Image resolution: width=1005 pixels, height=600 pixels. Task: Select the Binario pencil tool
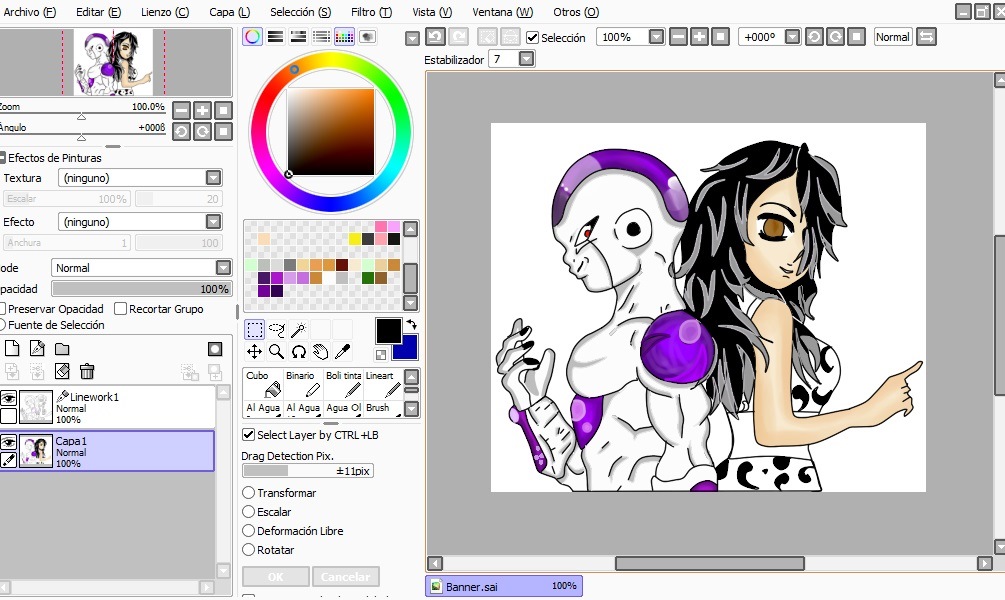click(x=303, y=383)
